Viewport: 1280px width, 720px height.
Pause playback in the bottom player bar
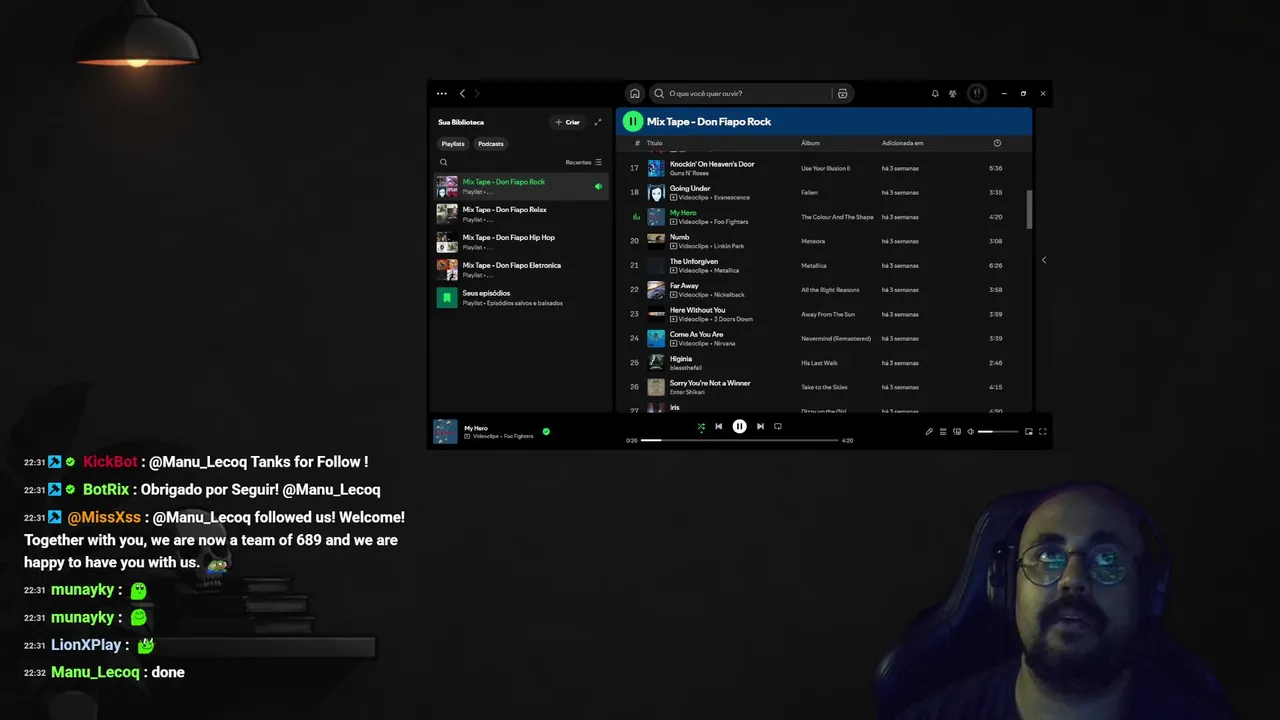(x=739, y=426)
